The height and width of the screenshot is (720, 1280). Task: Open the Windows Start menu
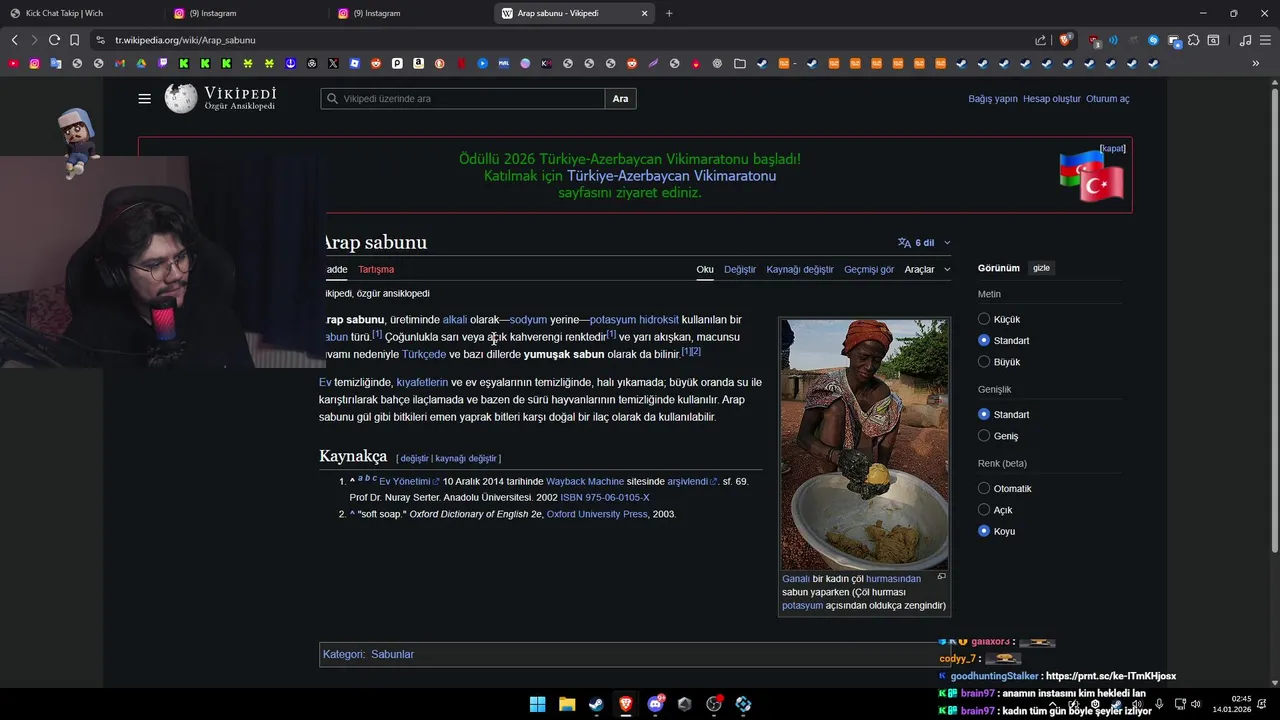click(537, 704)
